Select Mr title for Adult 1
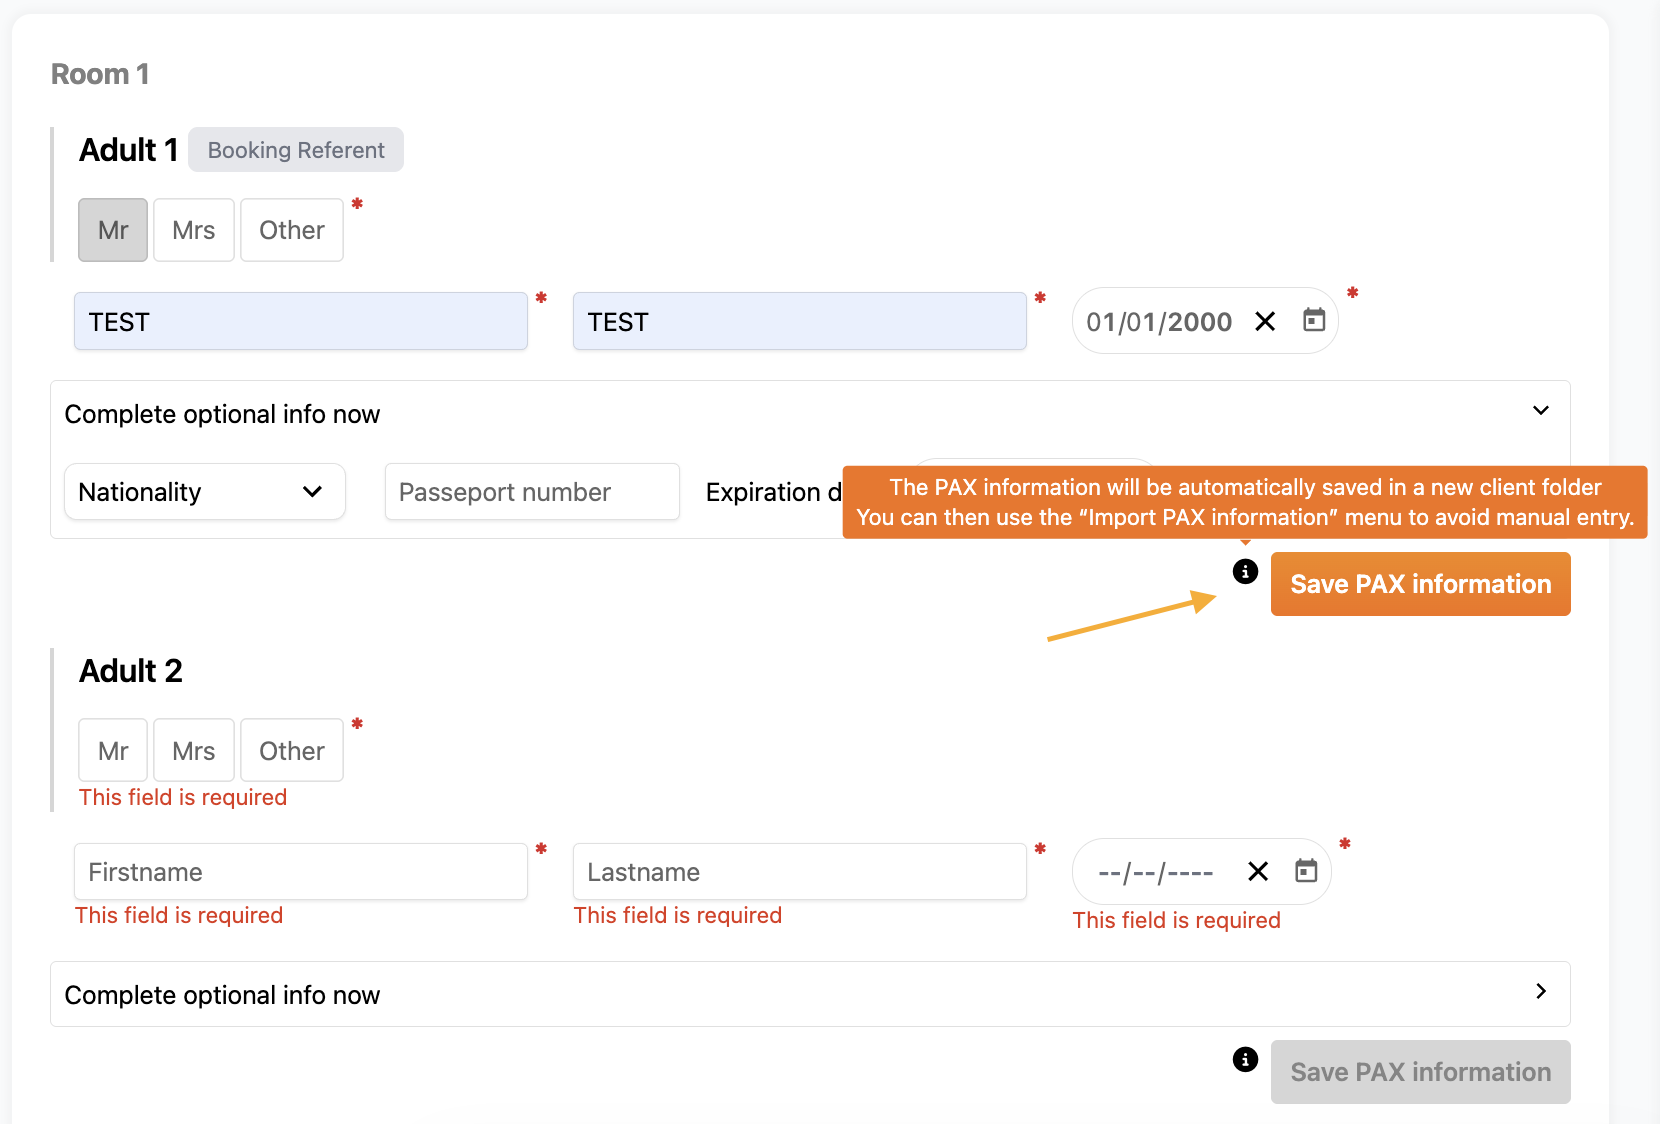The width and height of the screenshot is (1660, 1124). point(113,230)
